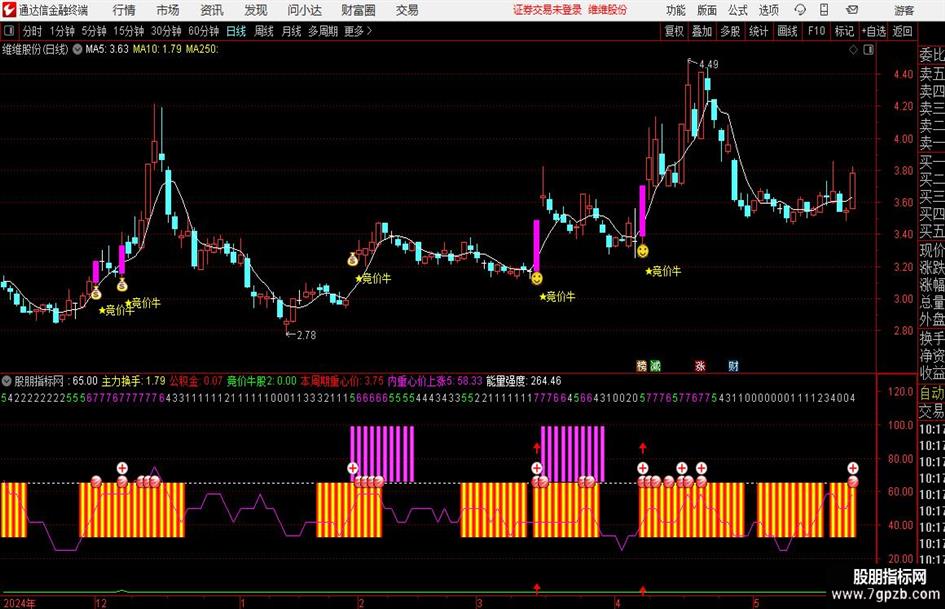Open the 选项 menu

pyautogui.click(x=769, y=10)
